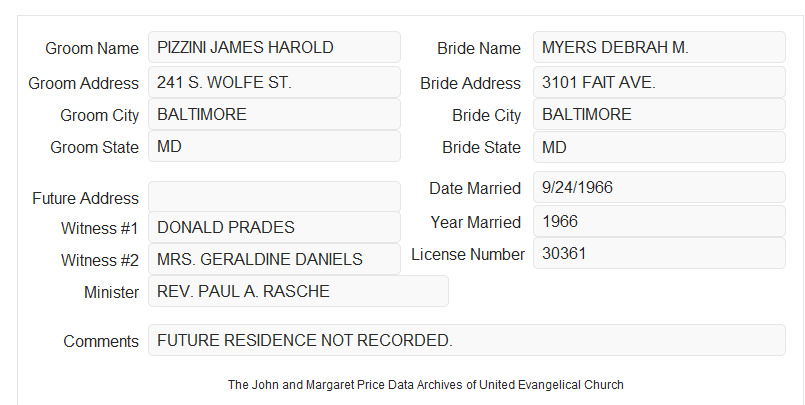The width and height of the screenshot is (805, 405).
Task: Click the Witness #2 field
Action: [274, 259]
